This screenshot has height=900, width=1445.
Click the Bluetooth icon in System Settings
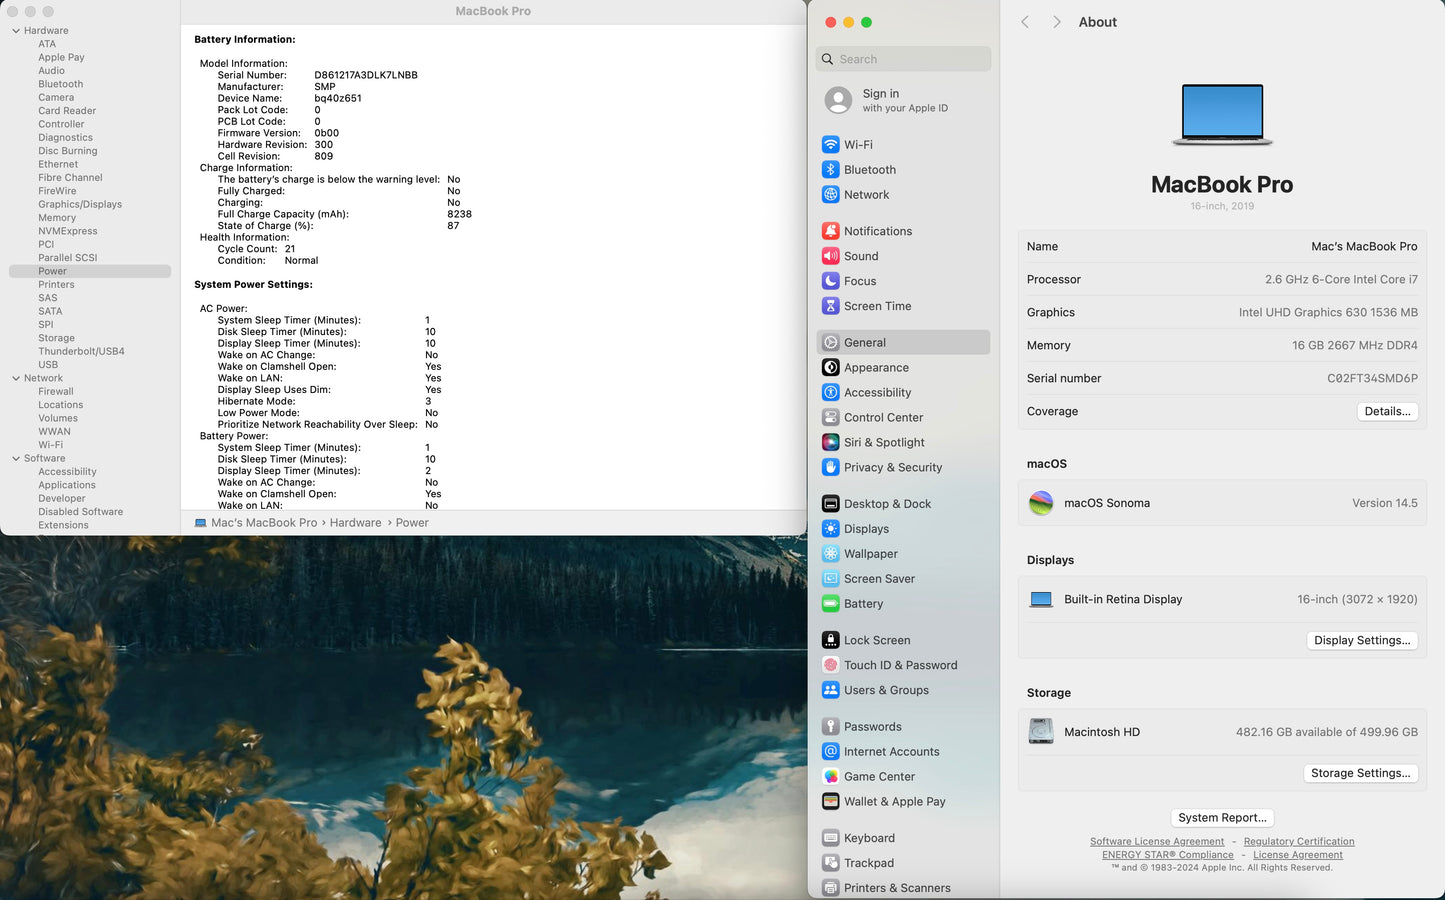coord(830,170)
